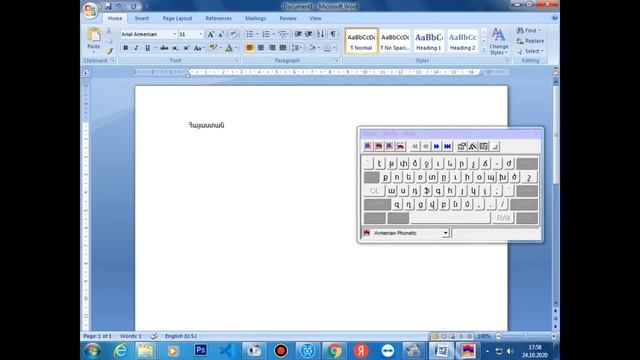Open Yandex browser from the taskbar
The height and width of the screenshot is (360, 640).
coord(361,350)
